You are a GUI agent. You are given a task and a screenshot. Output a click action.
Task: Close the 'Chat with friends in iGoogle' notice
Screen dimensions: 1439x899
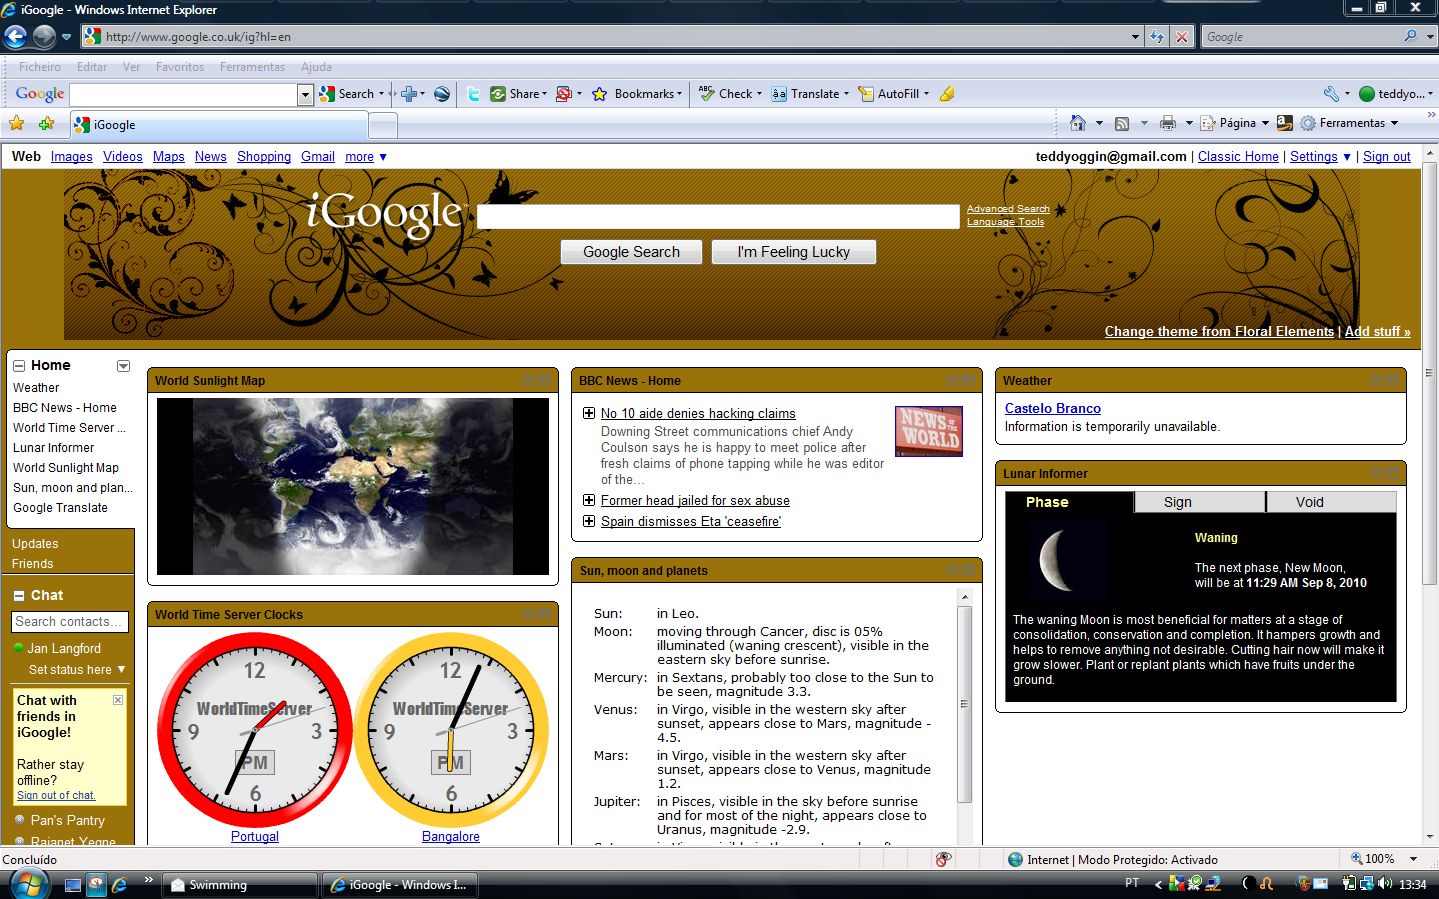click(118, 700)
